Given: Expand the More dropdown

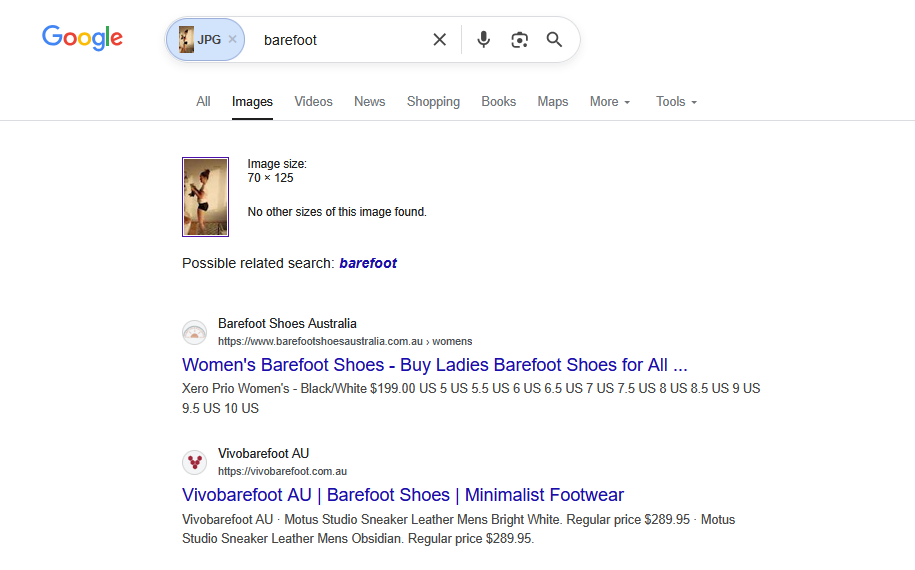Looking at the screenshot, I should coord(610,102).
